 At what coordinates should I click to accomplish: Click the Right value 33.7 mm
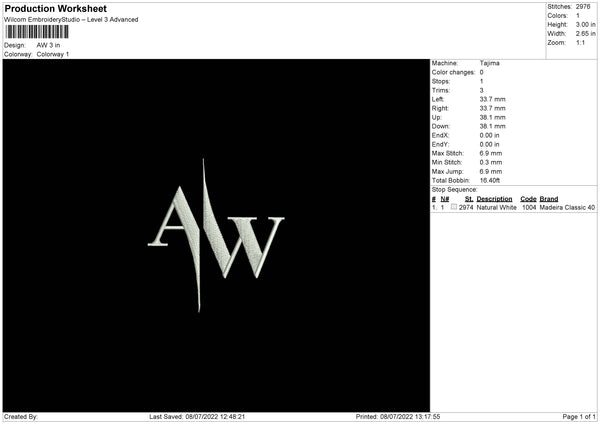(492, 108)
